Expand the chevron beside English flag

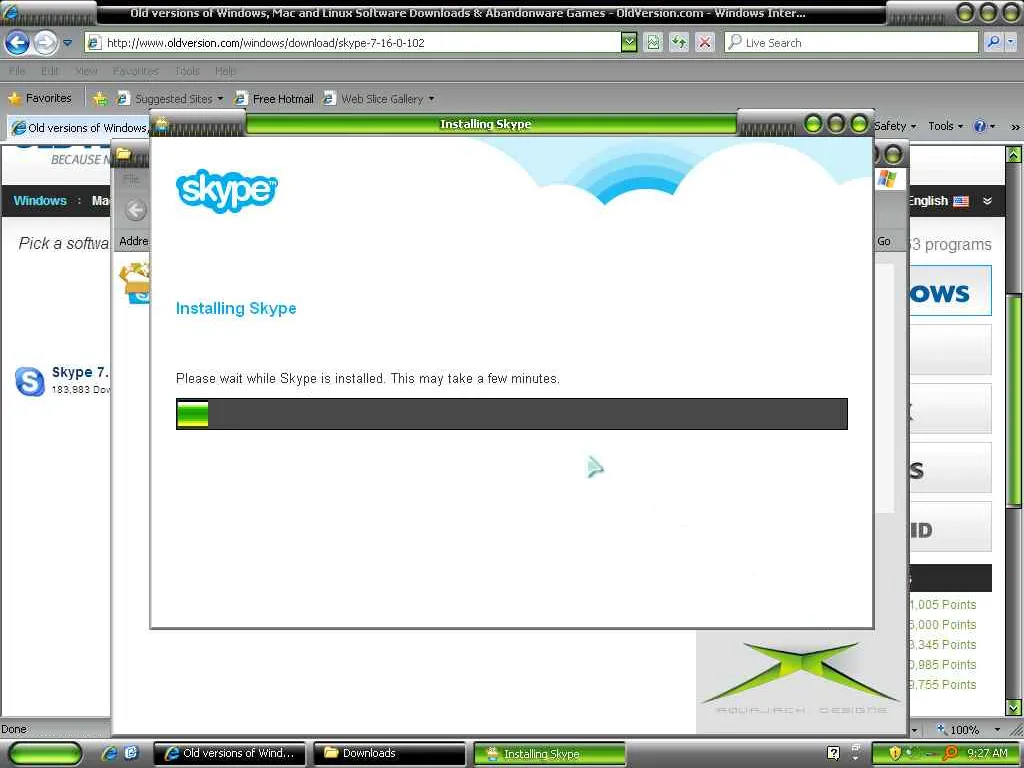click(987, 201)
